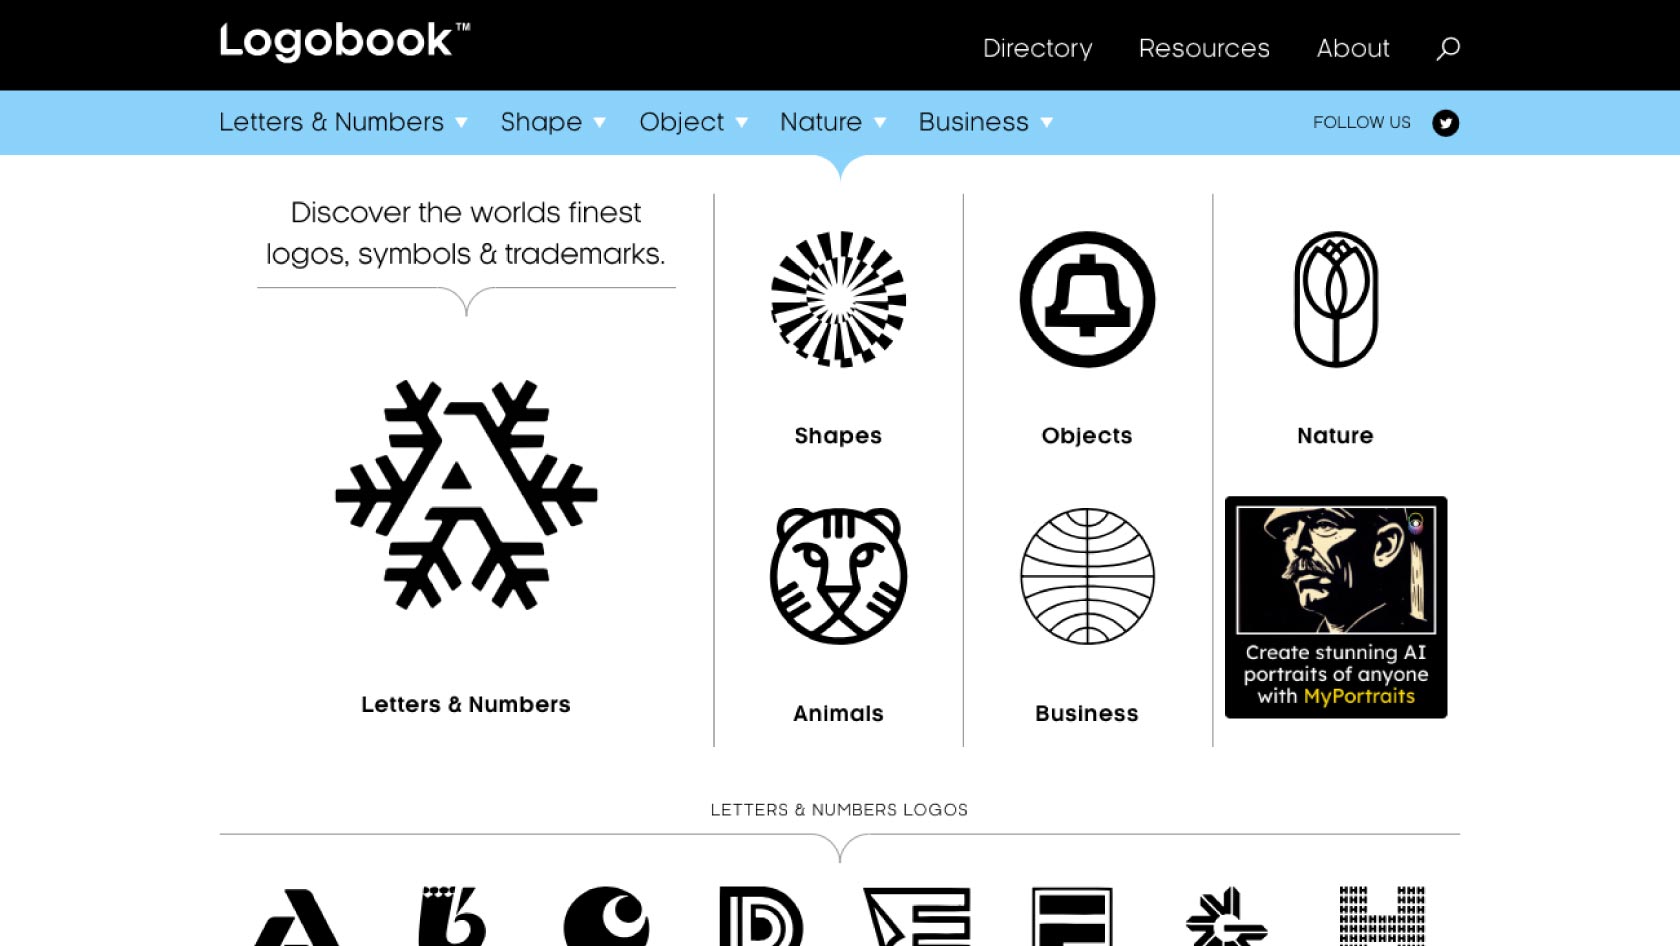1680x946 pixels.
Task: Expand the Shape dropdown menu
Action: pos(553,122)
